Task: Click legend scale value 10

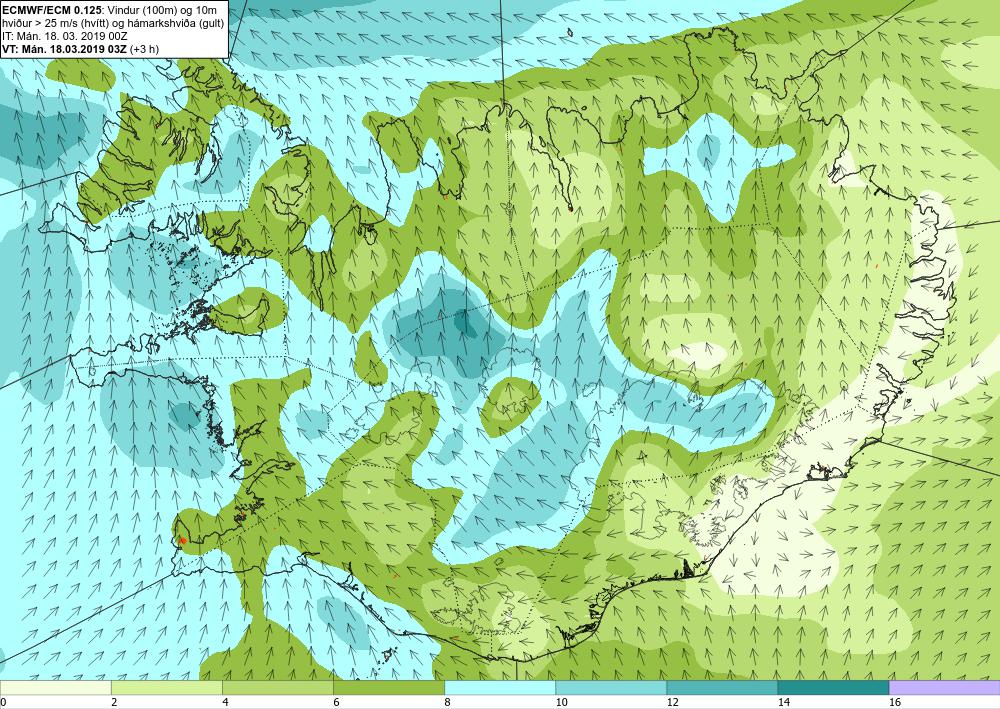Action: tap(561, 703)
